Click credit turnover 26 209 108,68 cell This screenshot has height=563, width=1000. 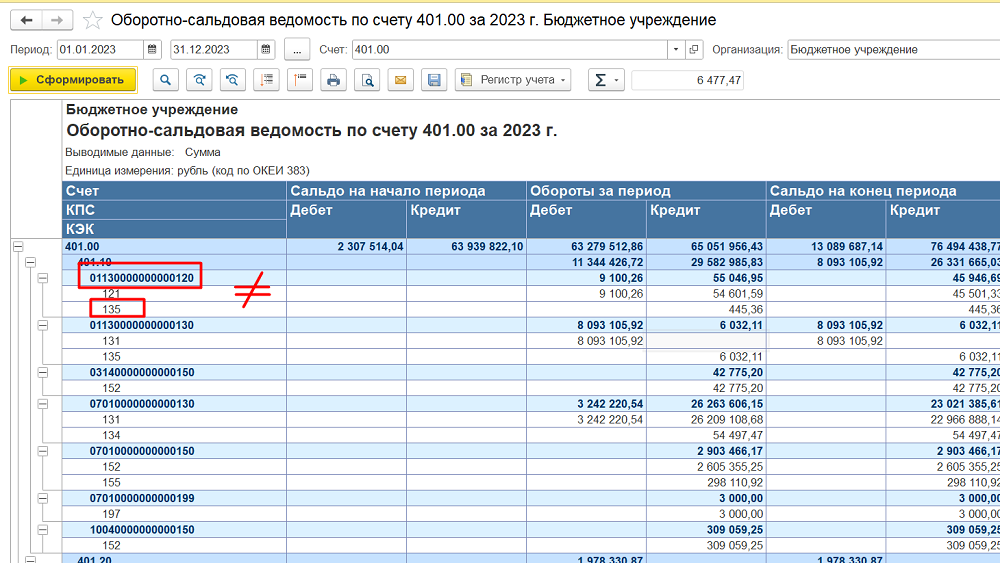(x=706, y=420)
